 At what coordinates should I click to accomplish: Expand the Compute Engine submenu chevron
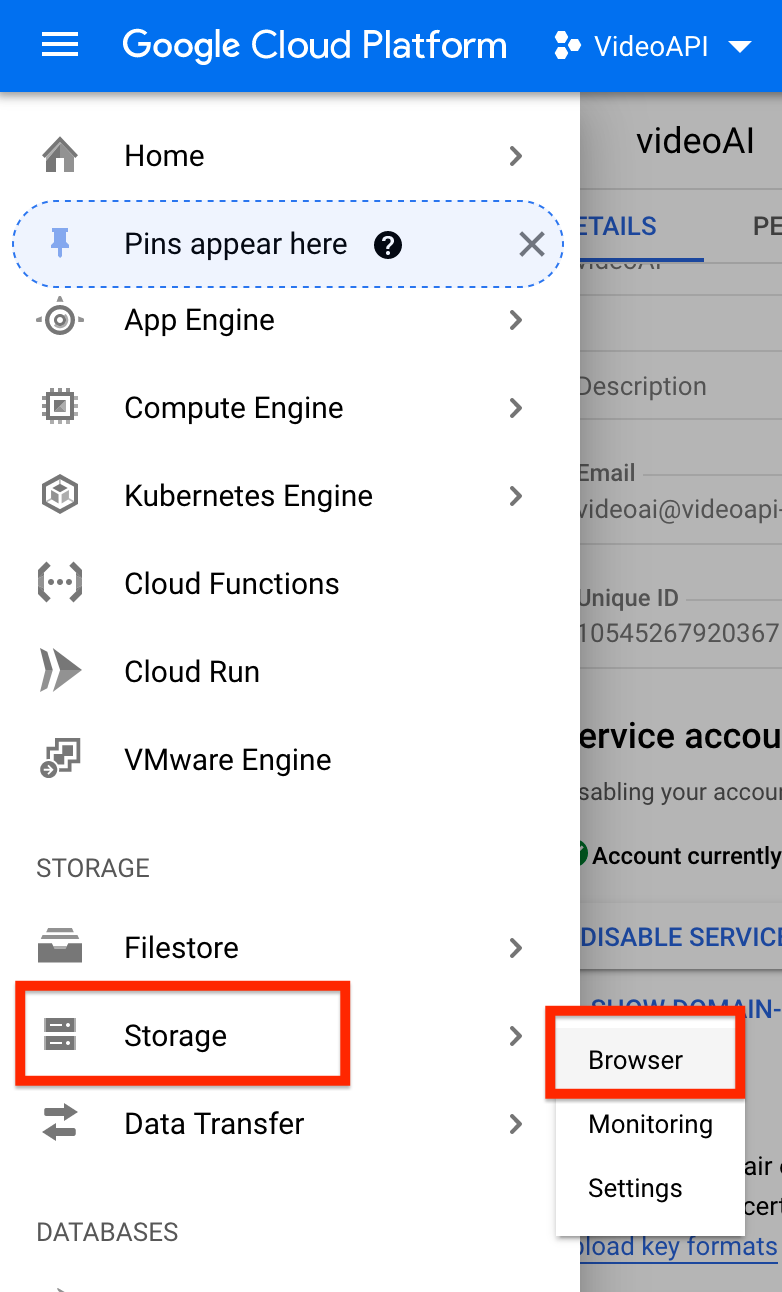click(516, 408)
